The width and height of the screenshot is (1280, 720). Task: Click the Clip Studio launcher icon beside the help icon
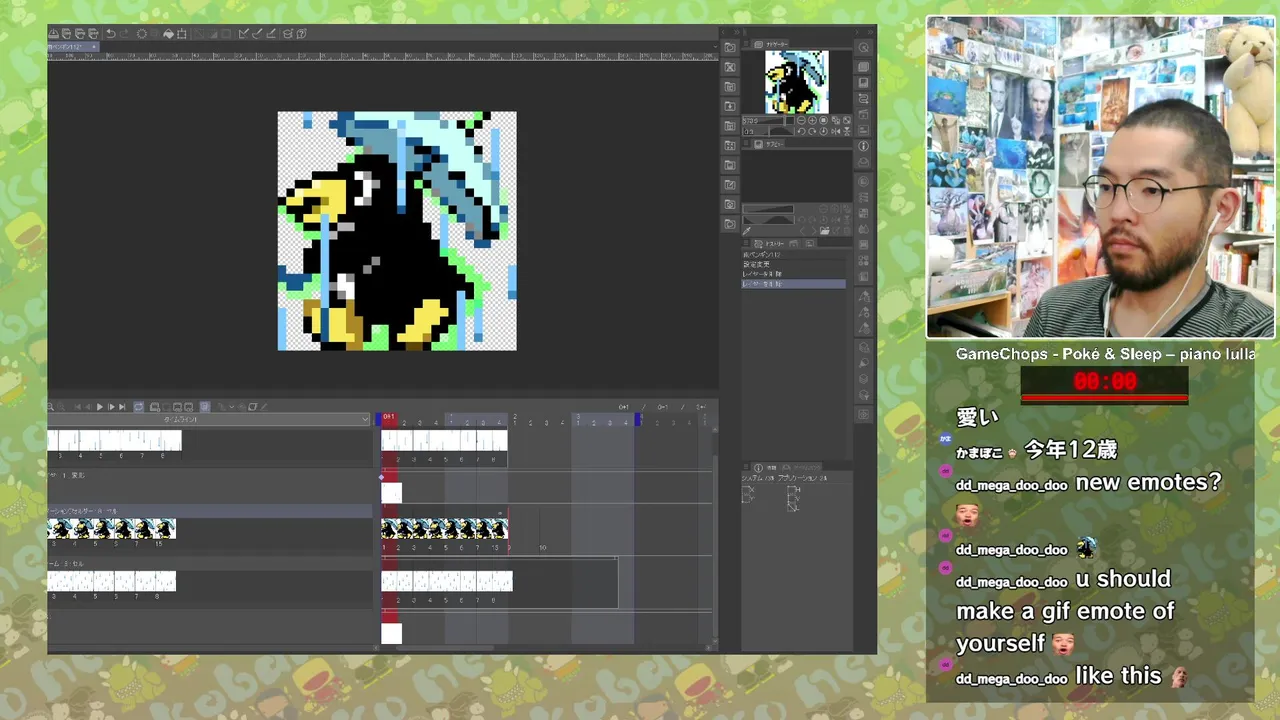click(x=287, y=34)
